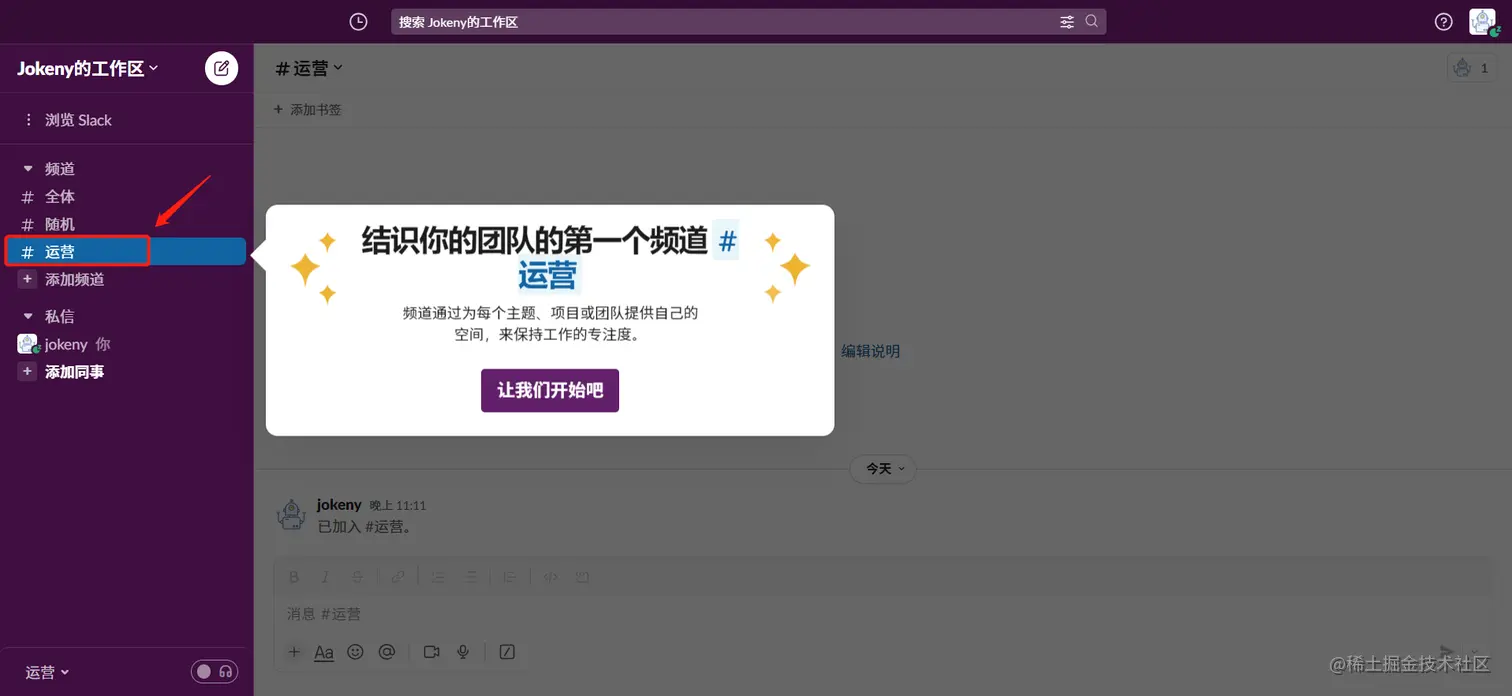Open the send options chevron beside send
The height and width of the screenshot is (696, 1512).
tap(1476, 652)
